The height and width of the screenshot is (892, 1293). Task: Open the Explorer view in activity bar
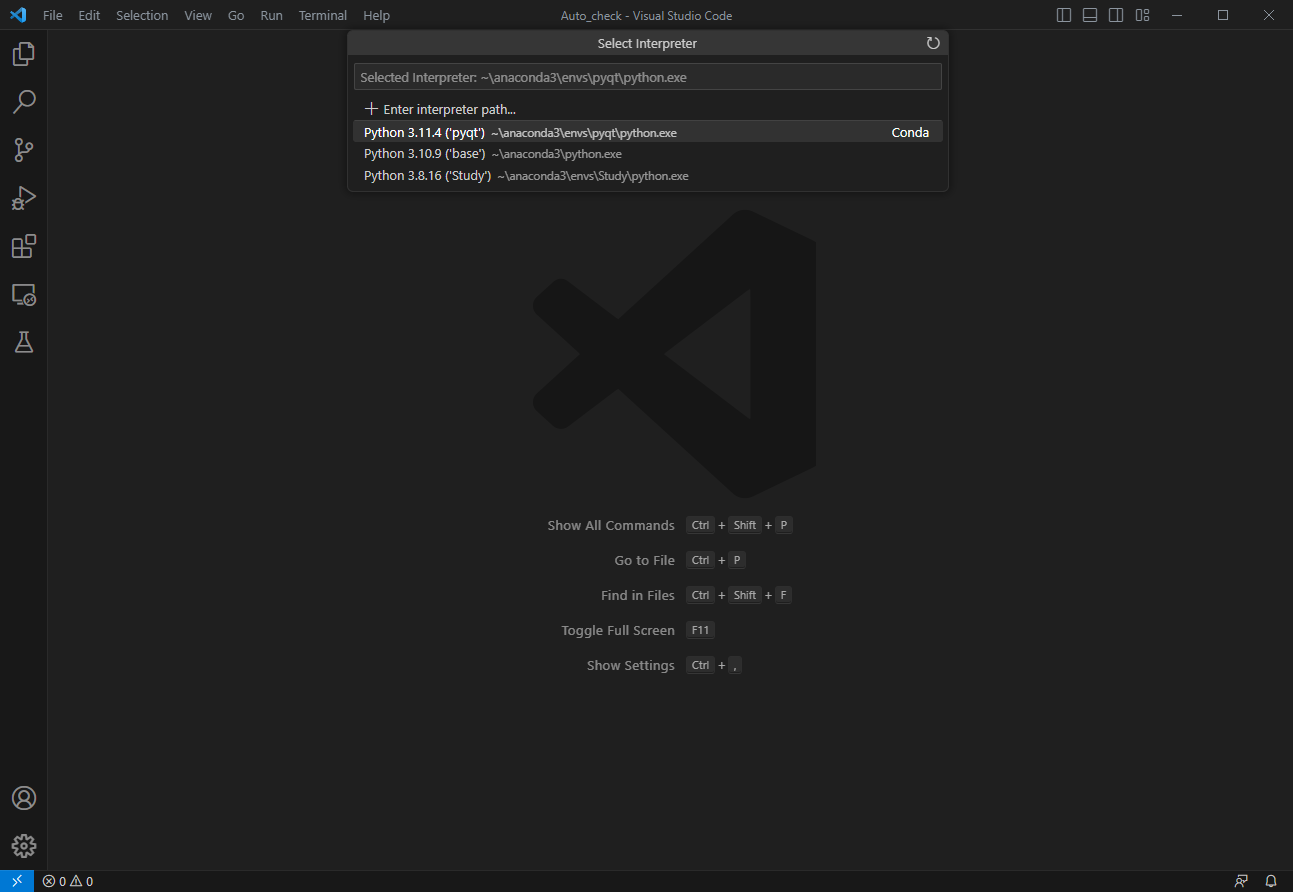coord(24,54)
